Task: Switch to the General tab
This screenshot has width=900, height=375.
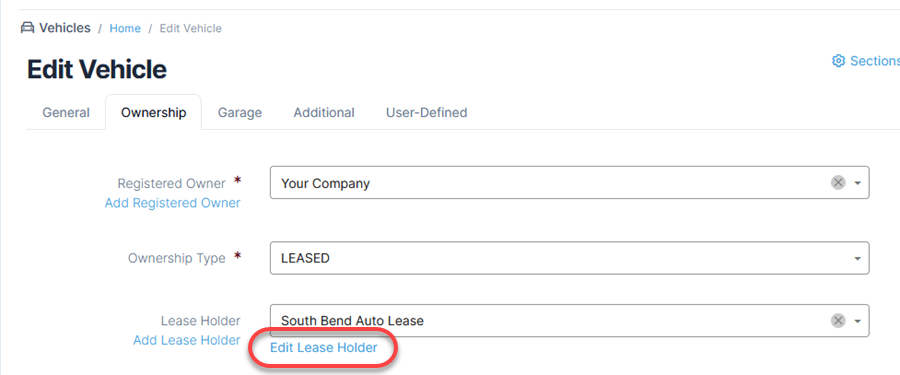Action: coord(66,113)
